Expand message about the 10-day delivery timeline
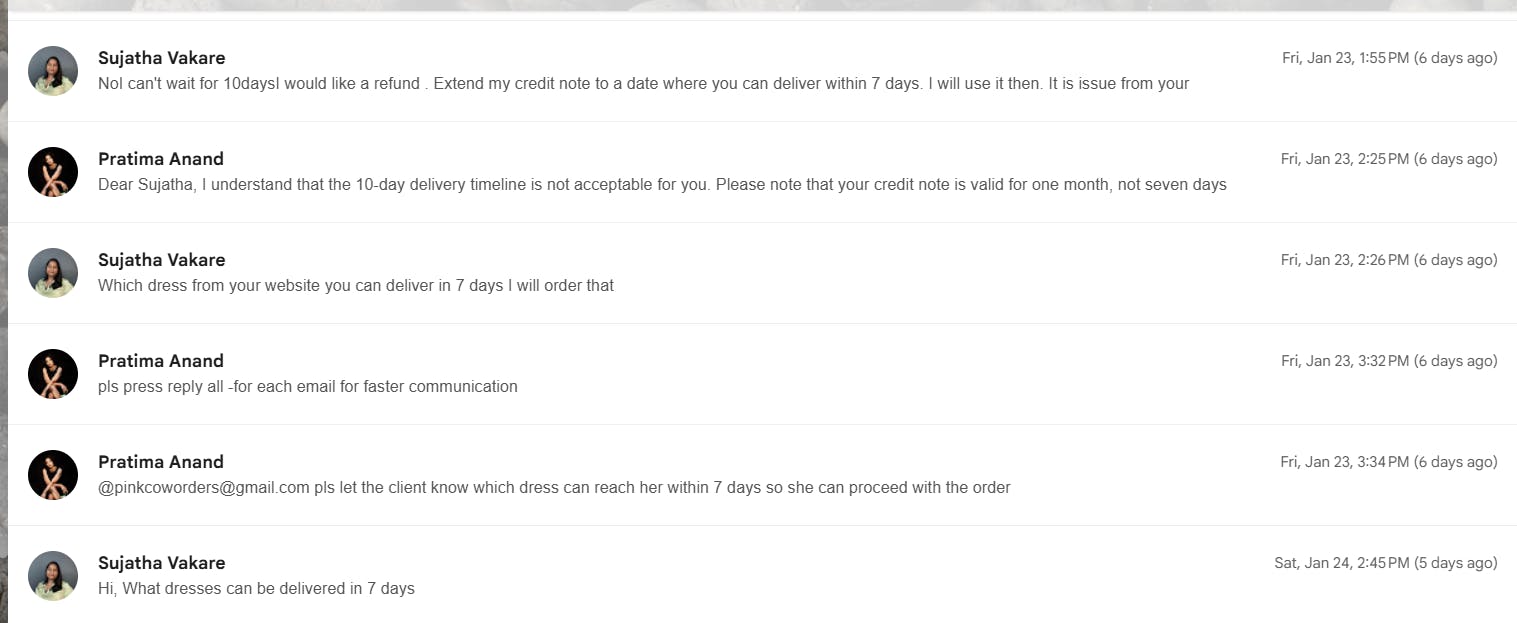This screenshot has height=623, width=1517. (662, 185)
